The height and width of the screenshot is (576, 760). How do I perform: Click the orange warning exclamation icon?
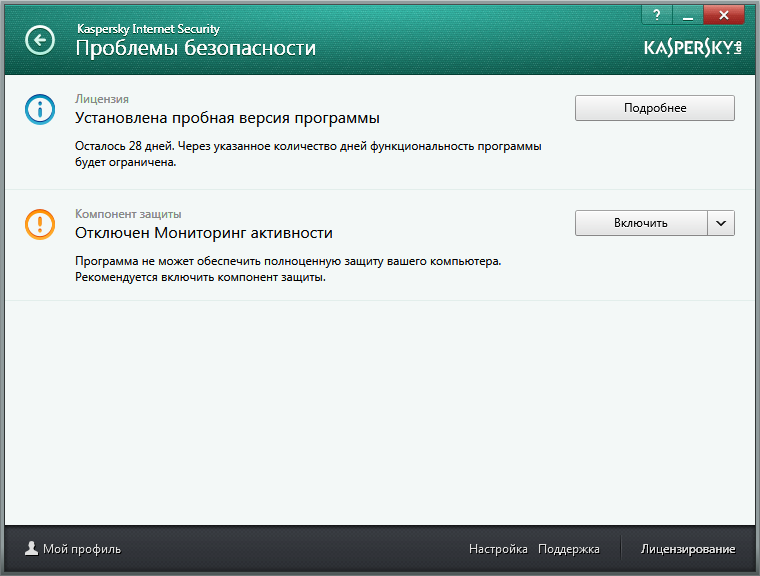40,224
